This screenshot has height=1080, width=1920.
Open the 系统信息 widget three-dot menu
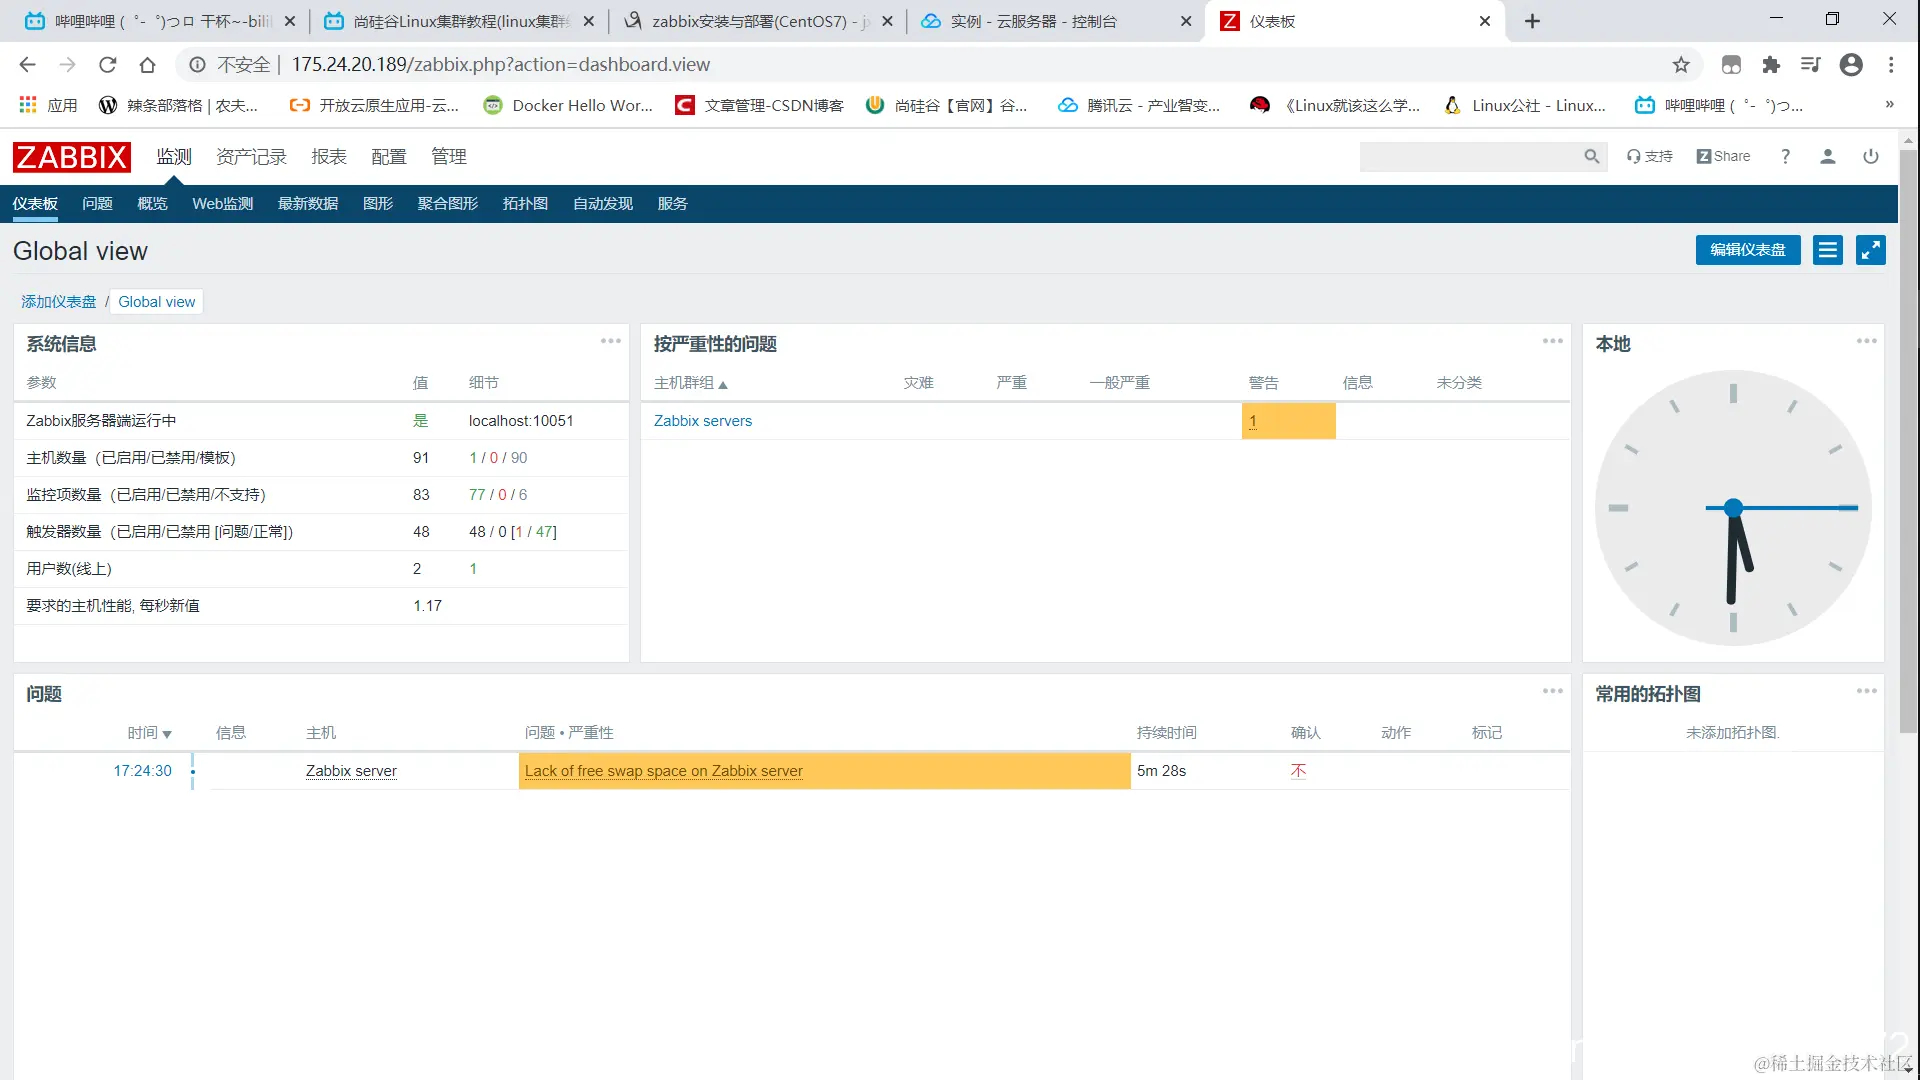610,341
